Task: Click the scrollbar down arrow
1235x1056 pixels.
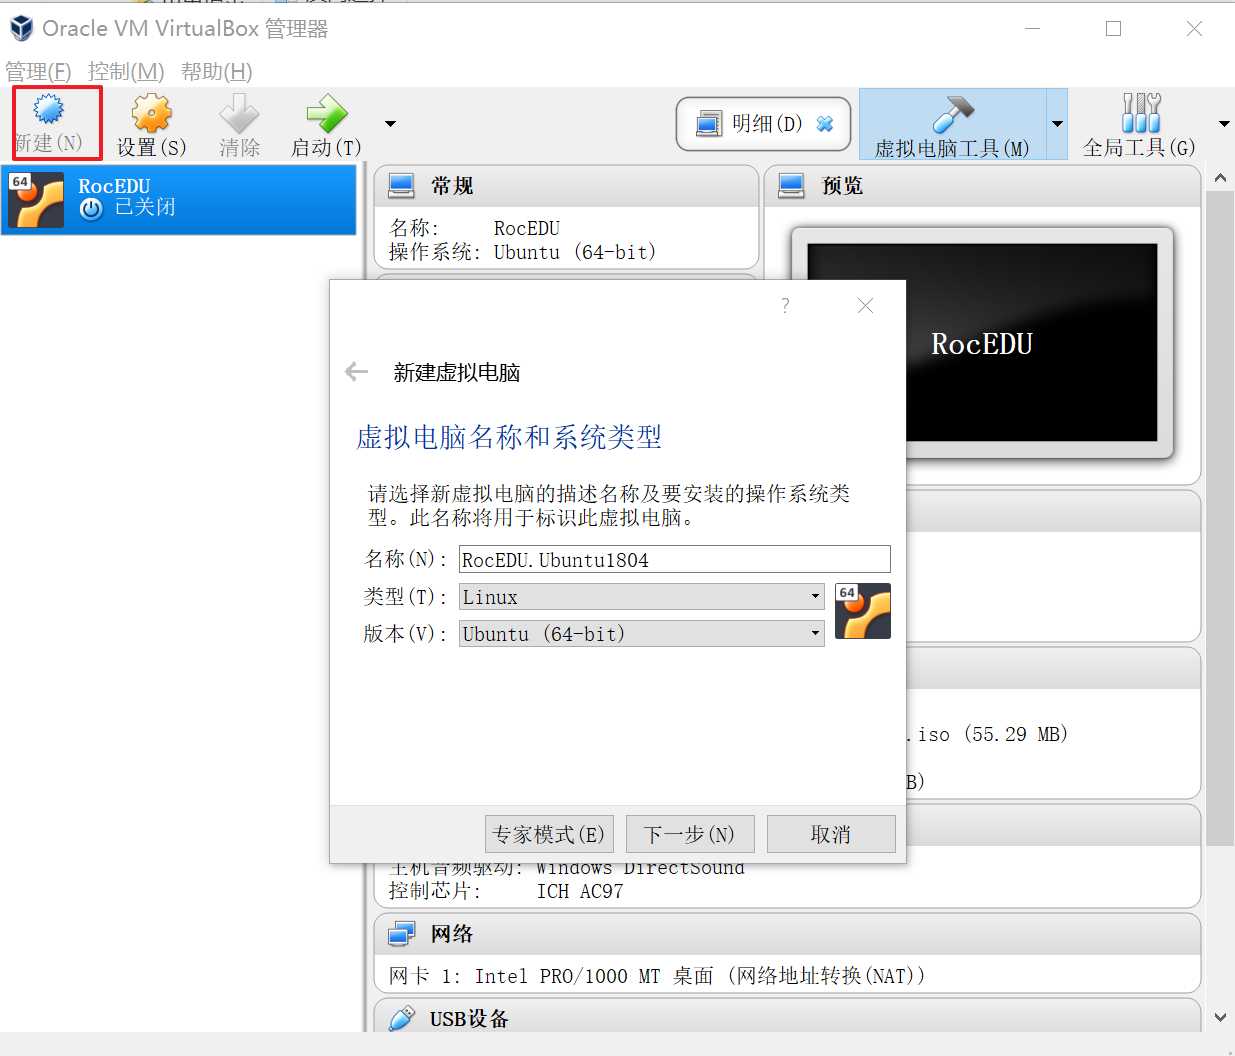Action: [x=1220, y=1018]
